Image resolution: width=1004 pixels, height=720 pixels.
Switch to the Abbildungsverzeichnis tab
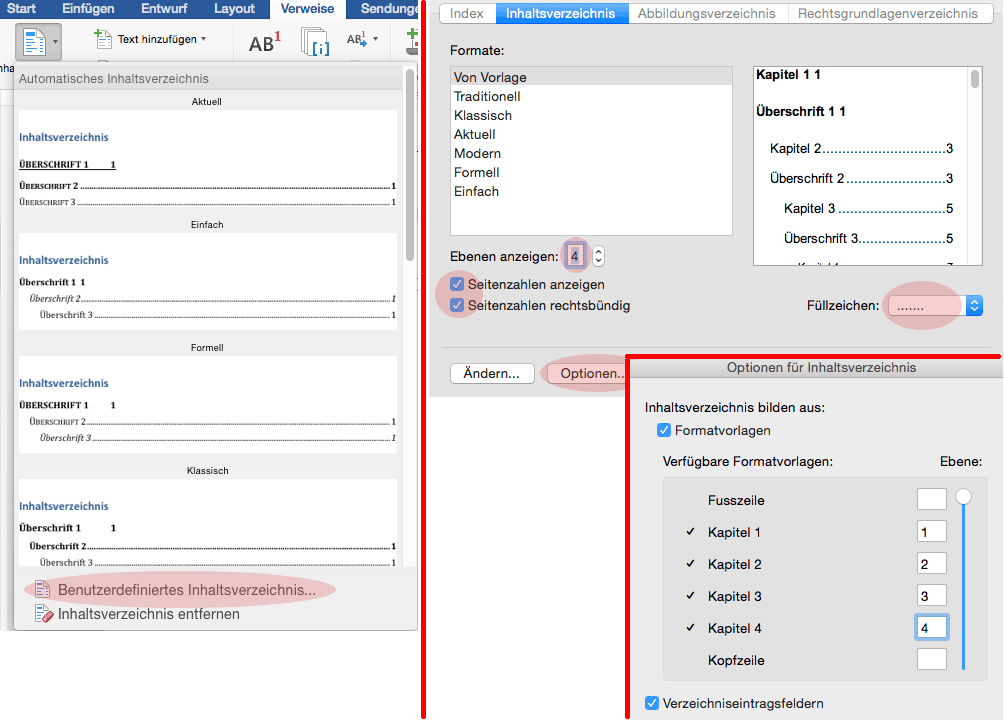pyautogui.click(x=707, y=14)
